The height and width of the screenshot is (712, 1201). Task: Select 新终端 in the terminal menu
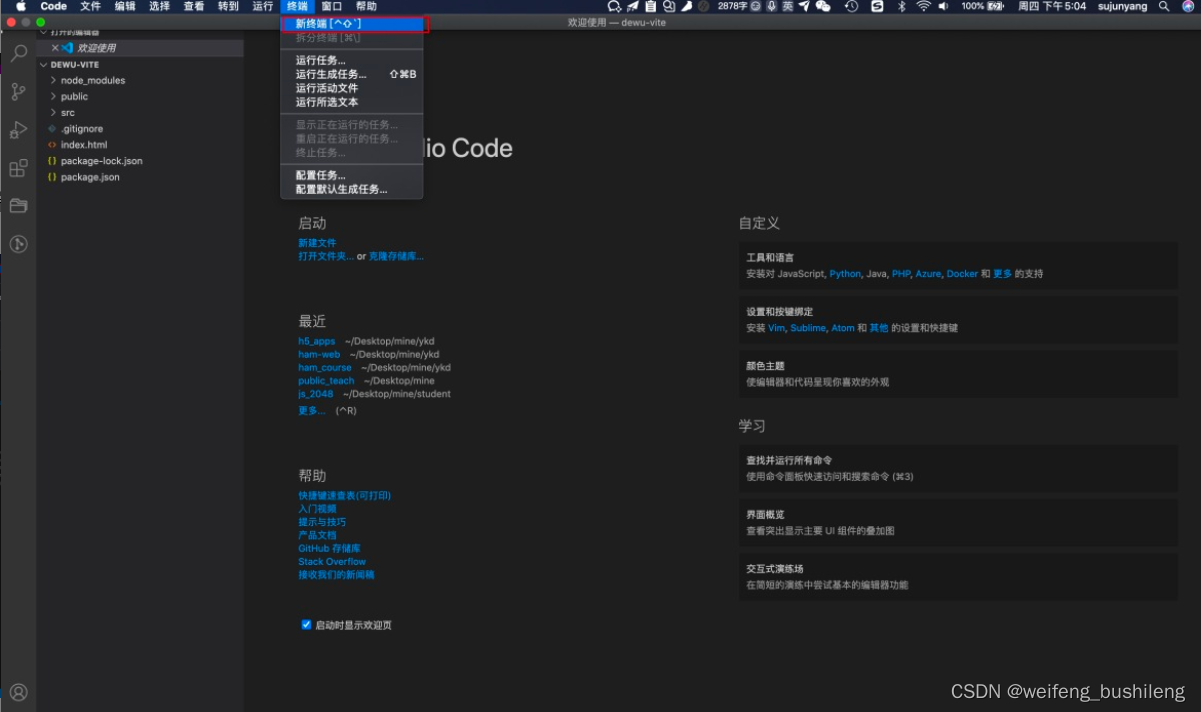[x=352, y=23]
